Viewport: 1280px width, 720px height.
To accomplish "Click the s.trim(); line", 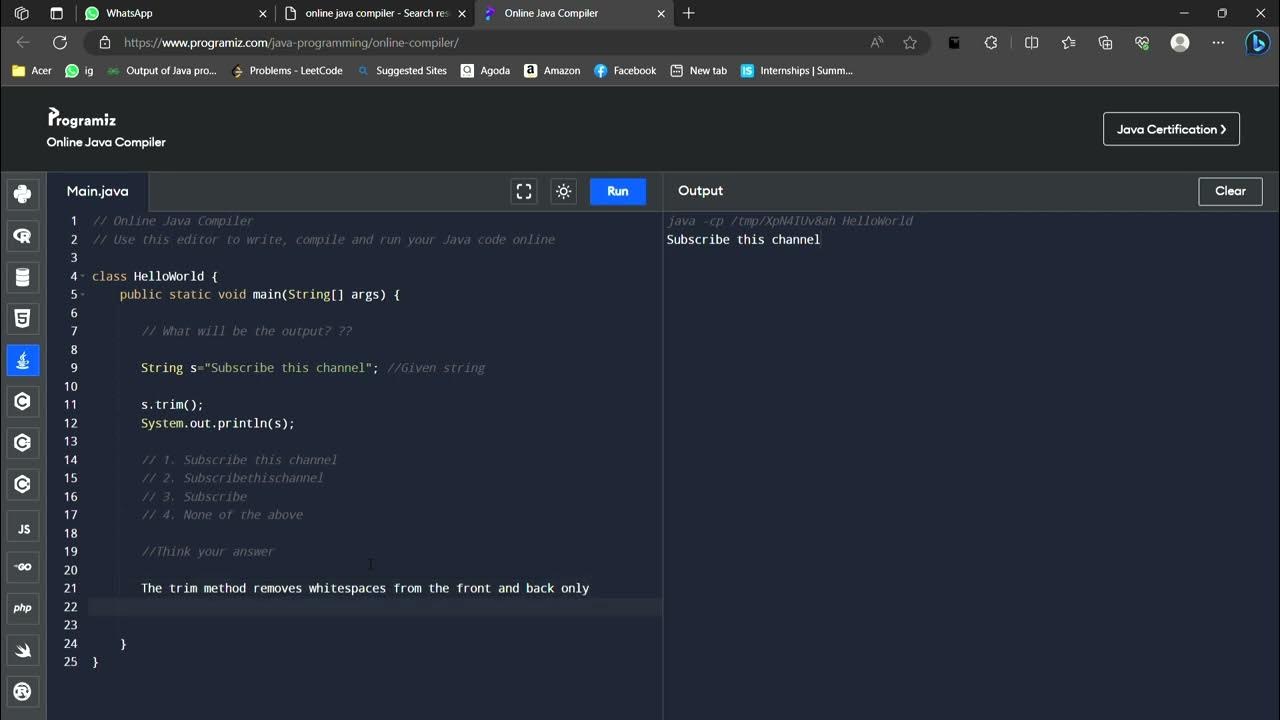I will pos(172,405).
